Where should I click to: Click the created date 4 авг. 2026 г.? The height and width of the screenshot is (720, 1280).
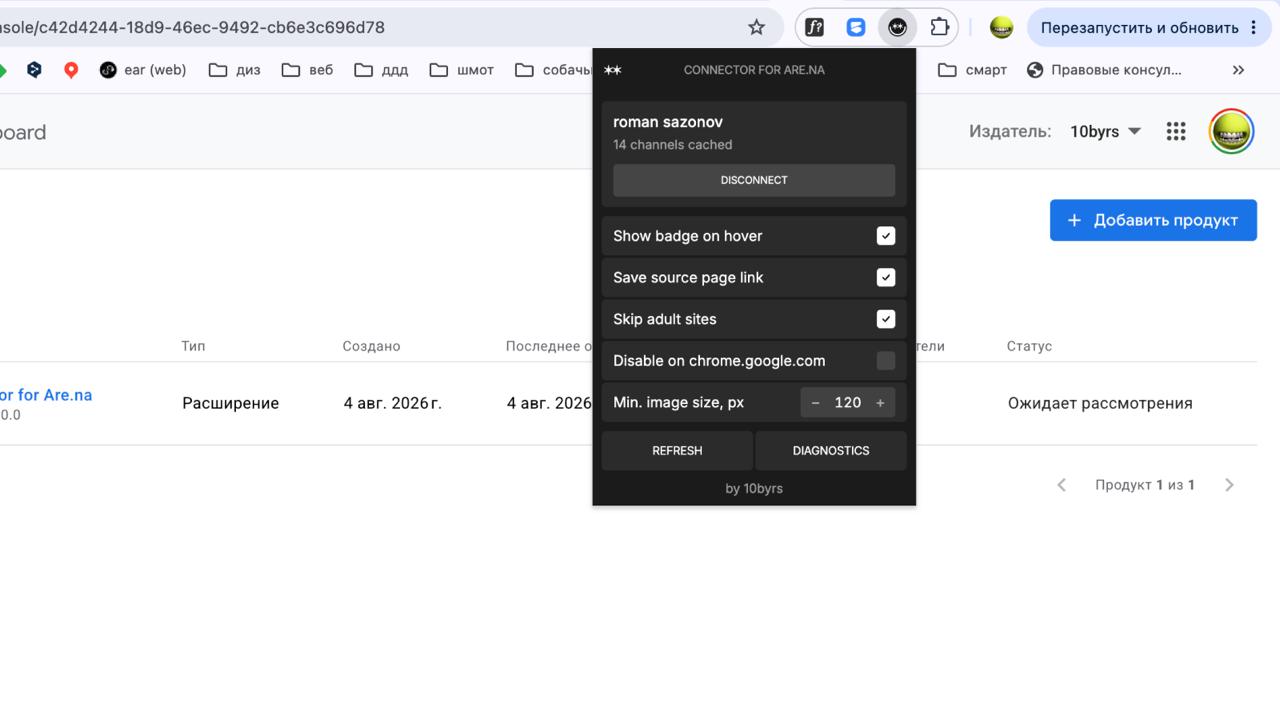pyautogui.click(x=392, y=404)
